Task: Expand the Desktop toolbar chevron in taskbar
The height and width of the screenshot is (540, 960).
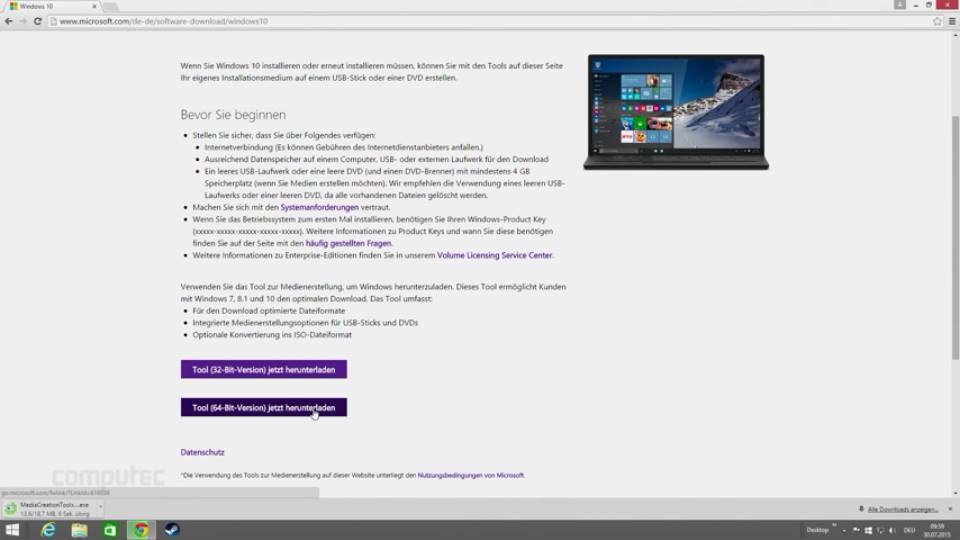Action: [834, 525]
